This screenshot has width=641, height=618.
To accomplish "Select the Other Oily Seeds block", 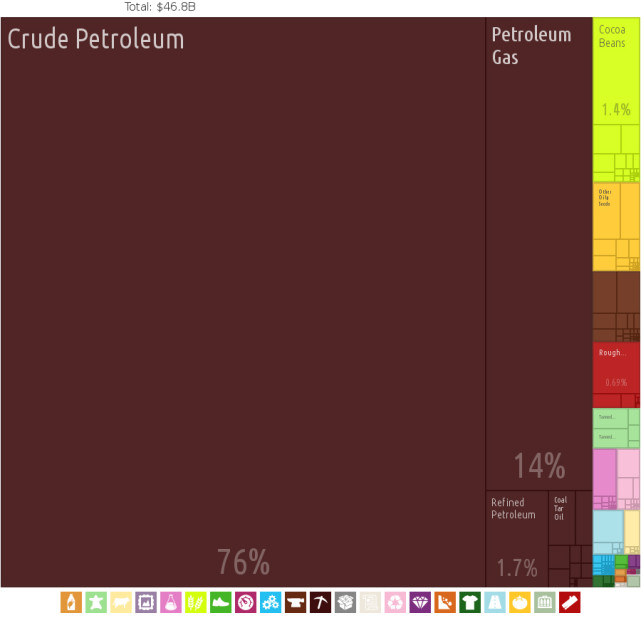I will click(607, 211).
